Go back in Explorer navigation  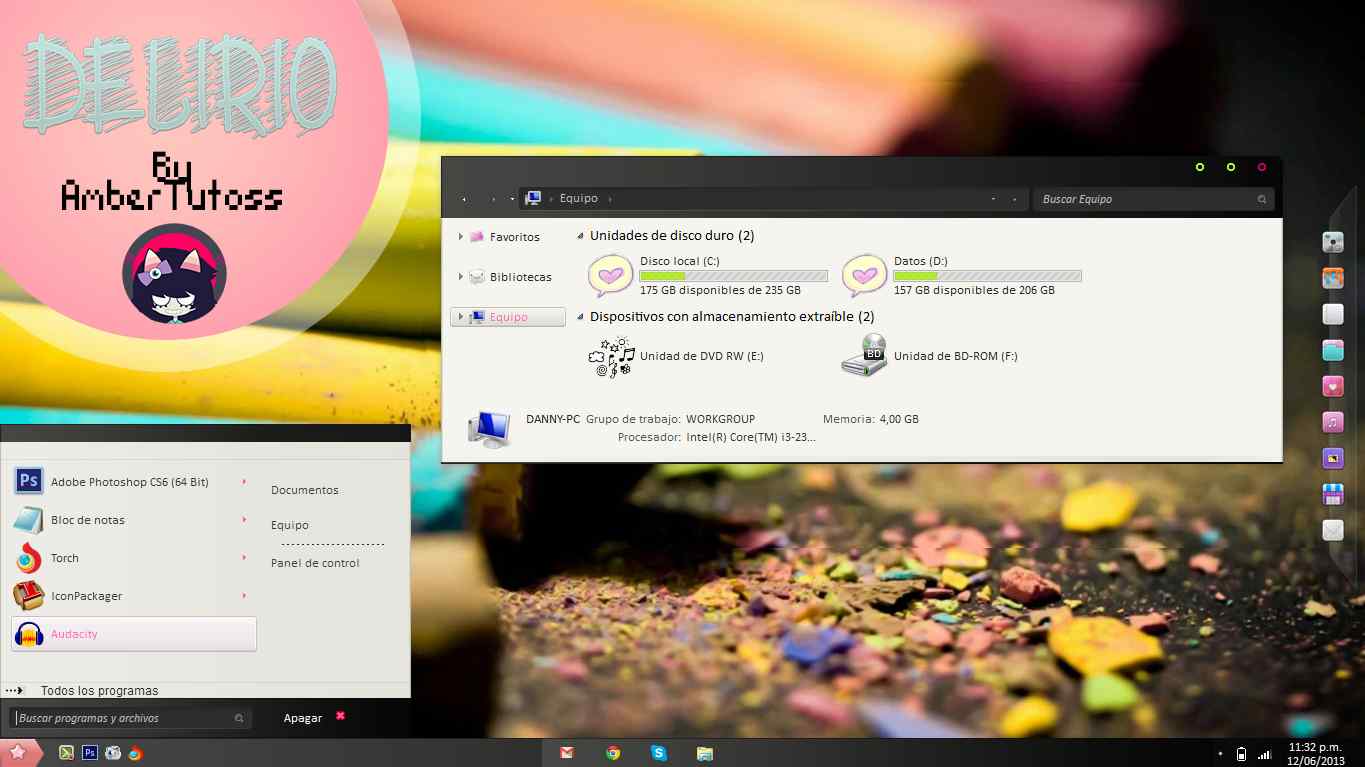[x=464, y=199]
